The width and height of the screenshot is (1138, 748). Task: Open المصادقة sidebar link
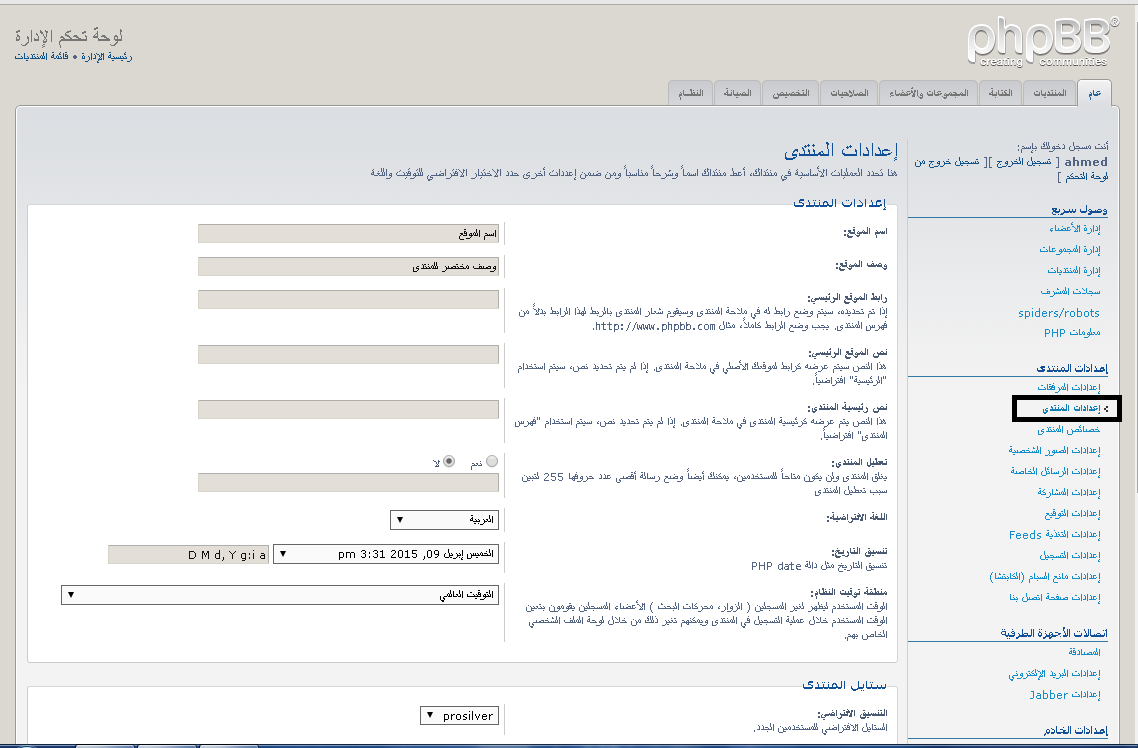1084,652
